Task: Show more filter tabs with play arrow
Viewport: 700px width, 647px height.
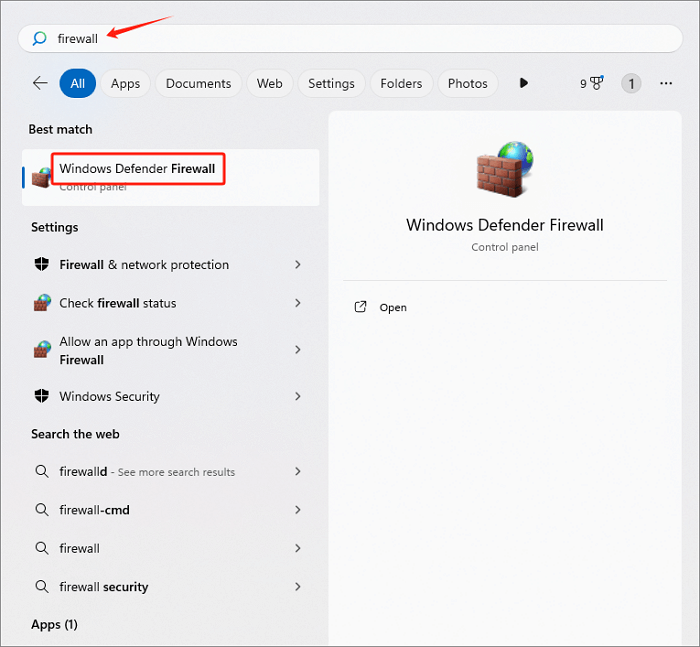Action: point(523,84)
